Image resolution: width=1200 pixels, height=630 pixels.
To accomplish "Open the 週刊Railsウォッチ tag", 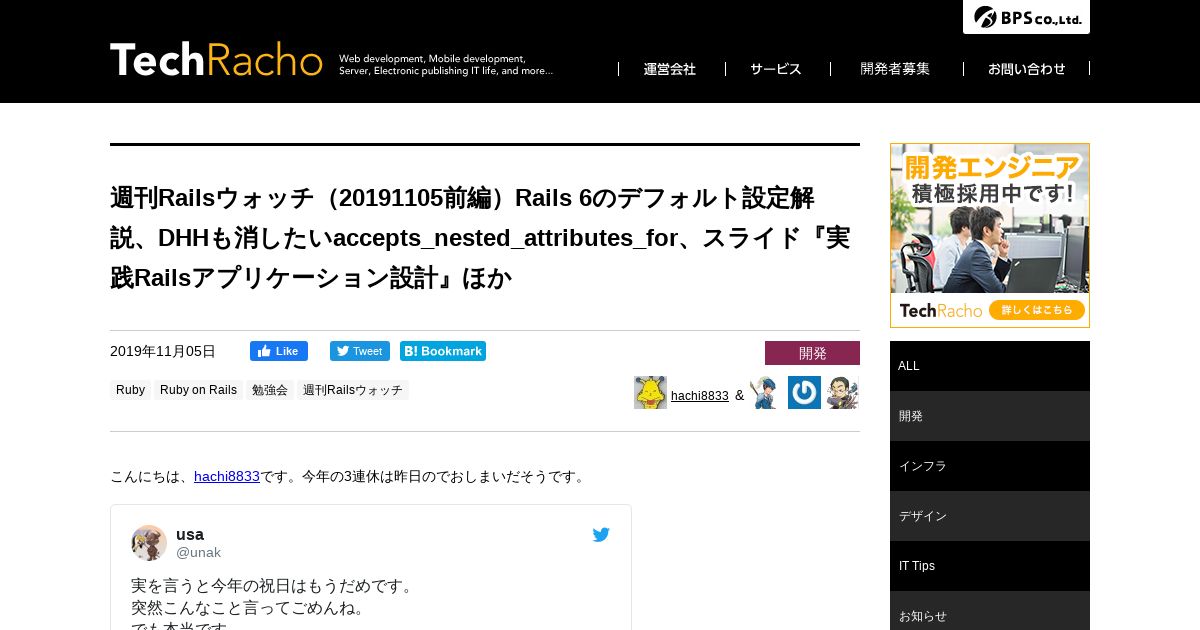I will 353,390.
